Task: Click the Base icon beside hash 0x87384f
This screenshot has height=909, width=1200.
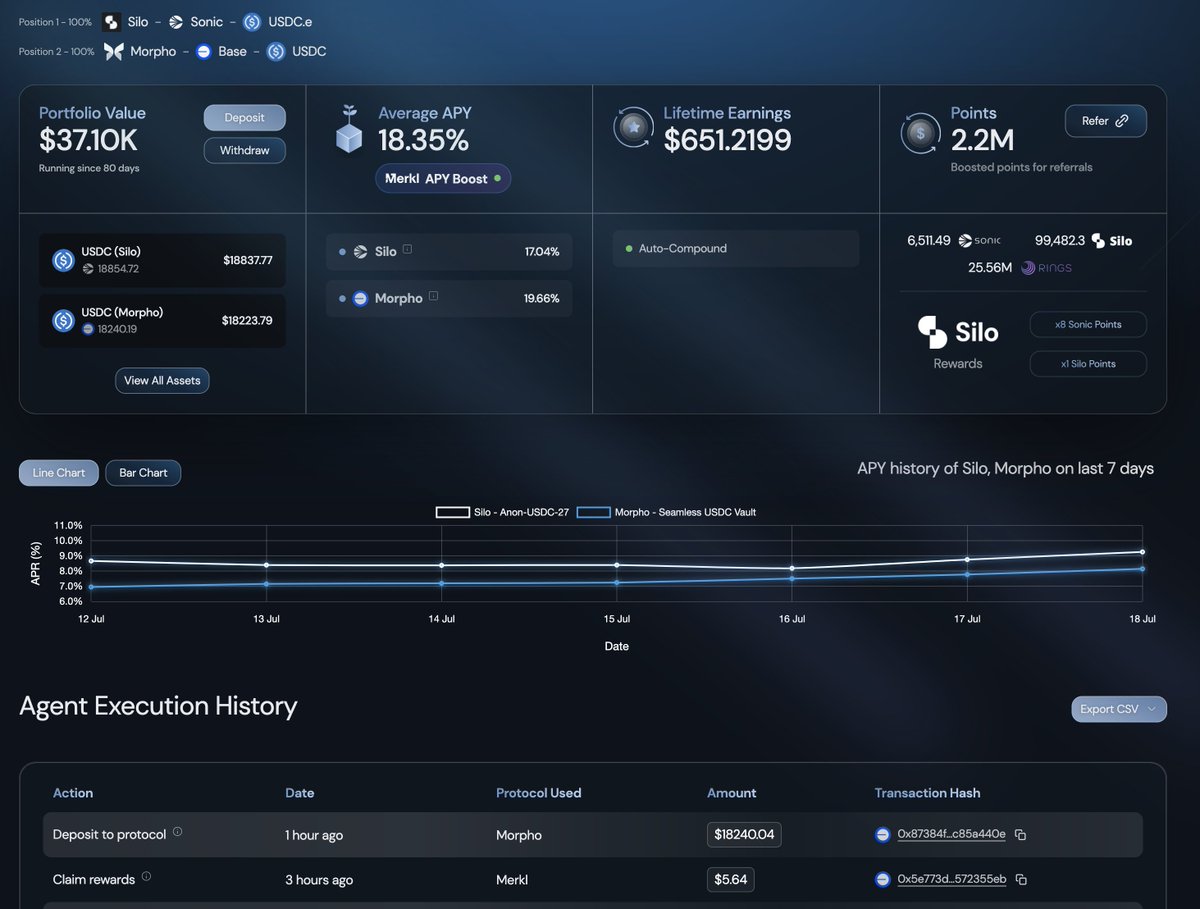Action: tap(883, 834)
